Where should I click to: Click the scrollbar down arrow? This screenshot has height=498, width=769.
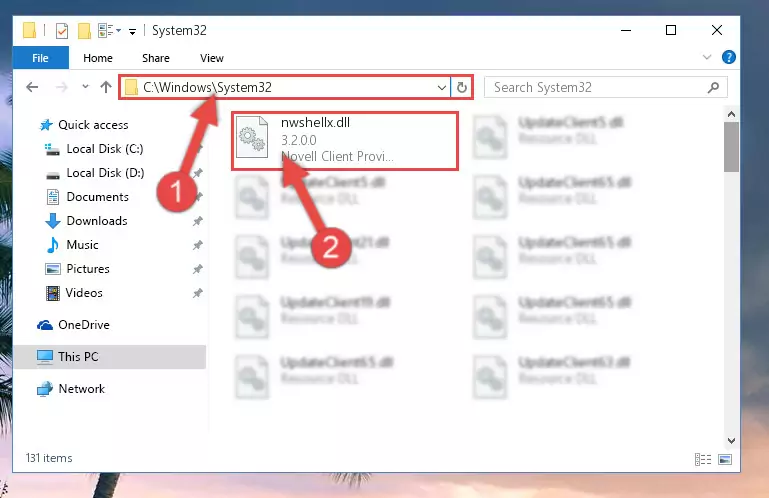click(x=731, y=441)
